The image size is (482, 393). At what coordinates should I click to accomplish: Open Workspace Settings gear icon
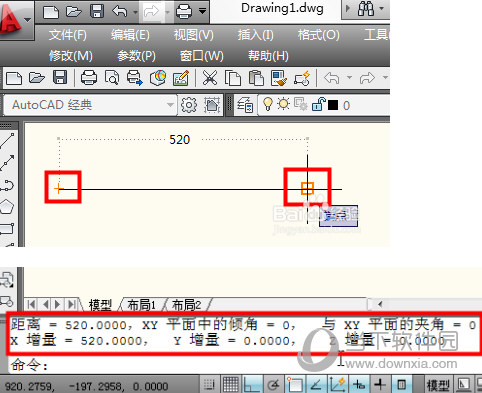(x=189, y=105)
